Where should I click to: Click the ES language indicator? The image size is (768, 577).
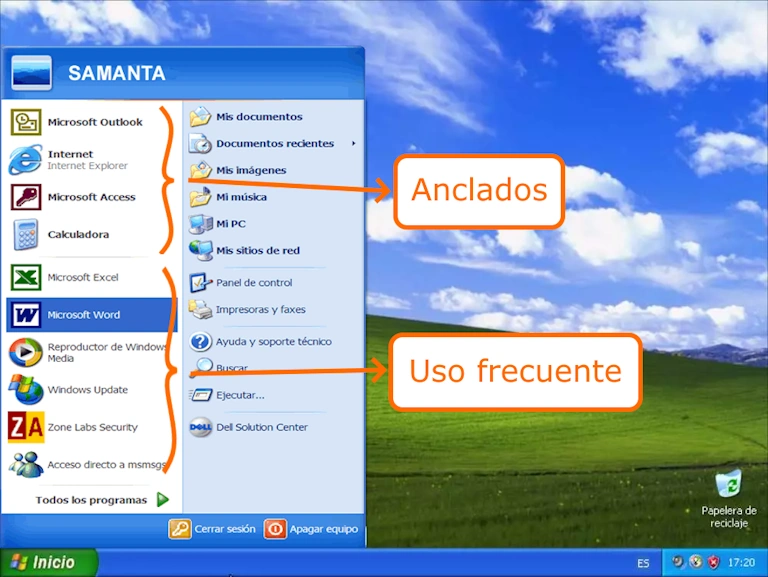pyautogui.click(x=643, y=563)
